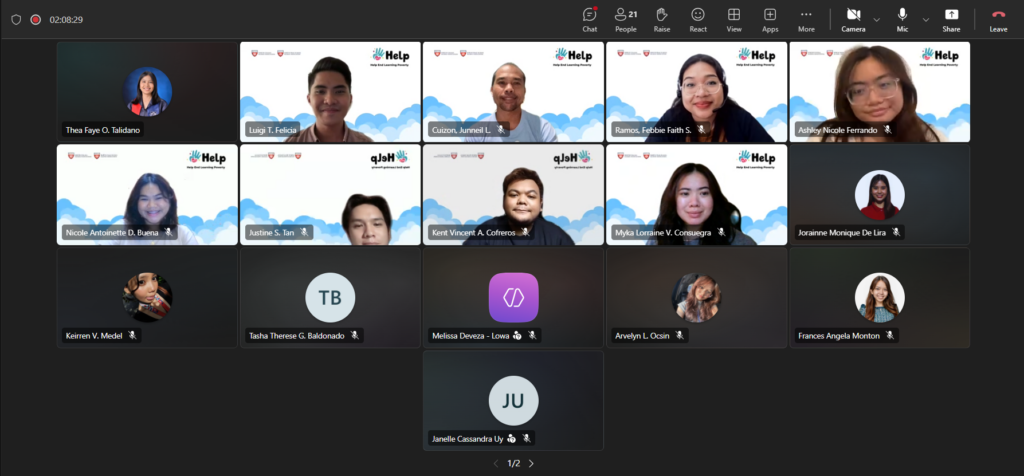
Task: Expand the Mic options dropdown arrow
Action: [x=925, y=20]
